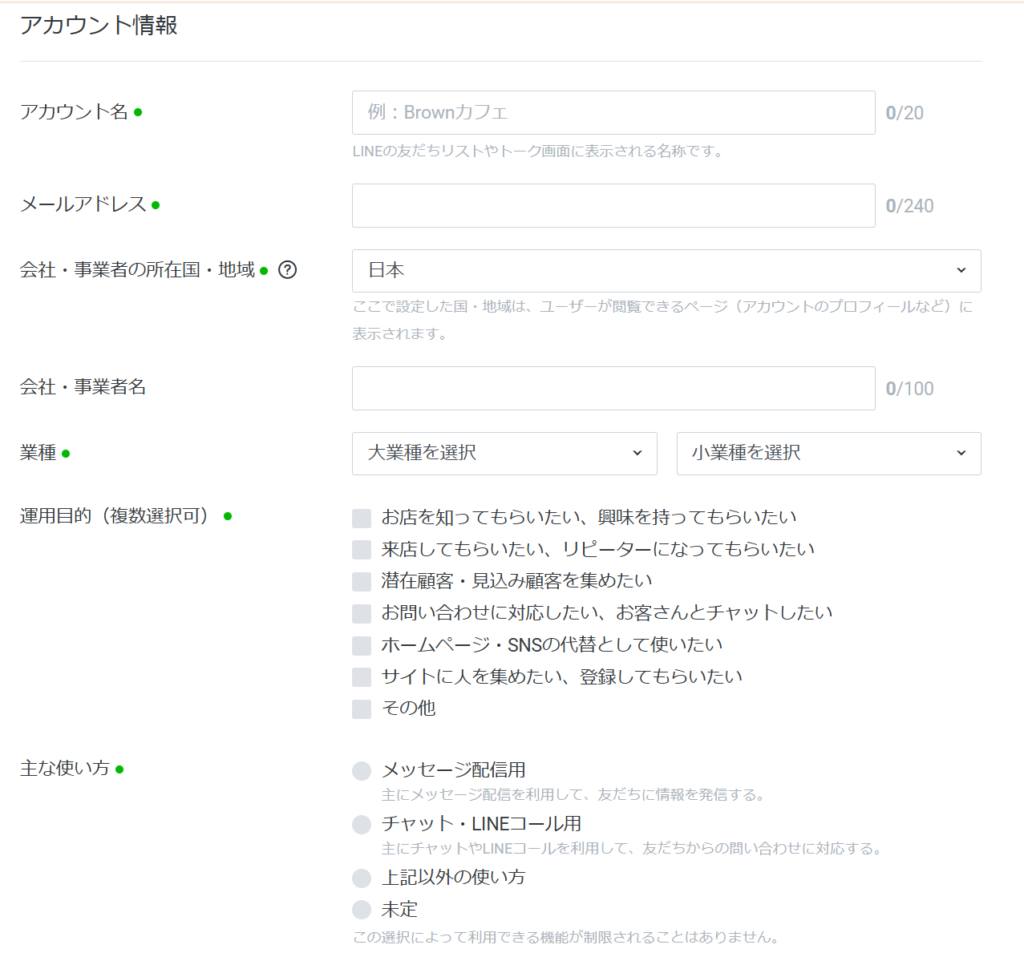The image size is (1024, 953).
Task: Click the help icon beside 所在国・地域
Action: coord(287,270)
